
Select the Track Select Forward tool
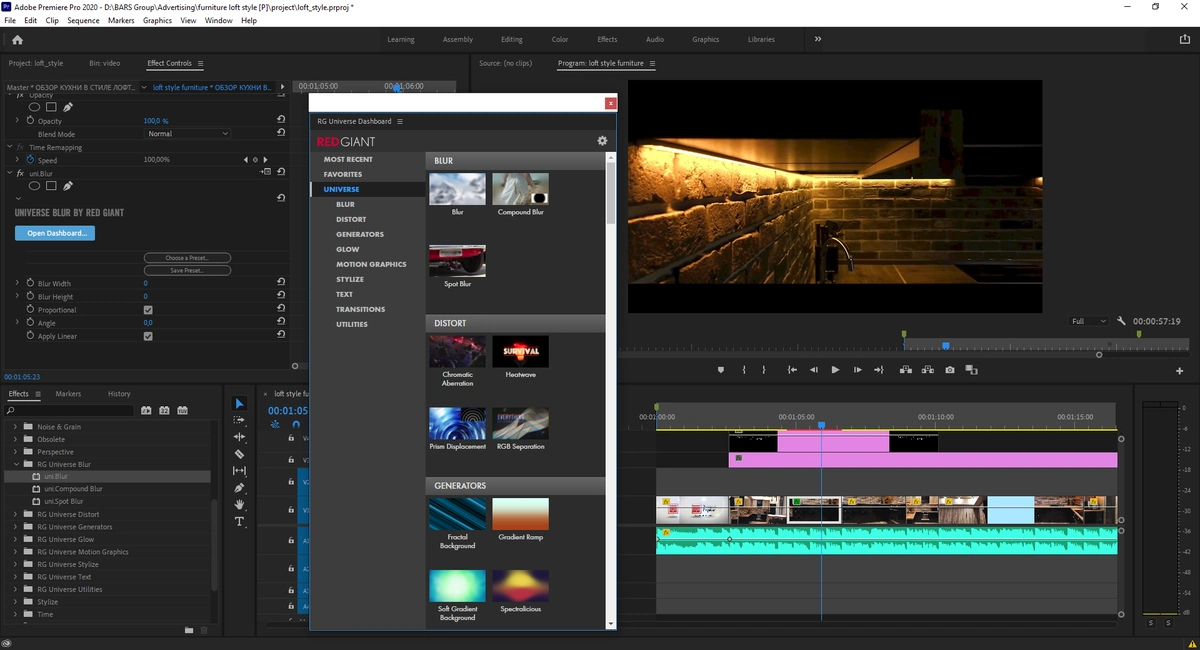239,420
